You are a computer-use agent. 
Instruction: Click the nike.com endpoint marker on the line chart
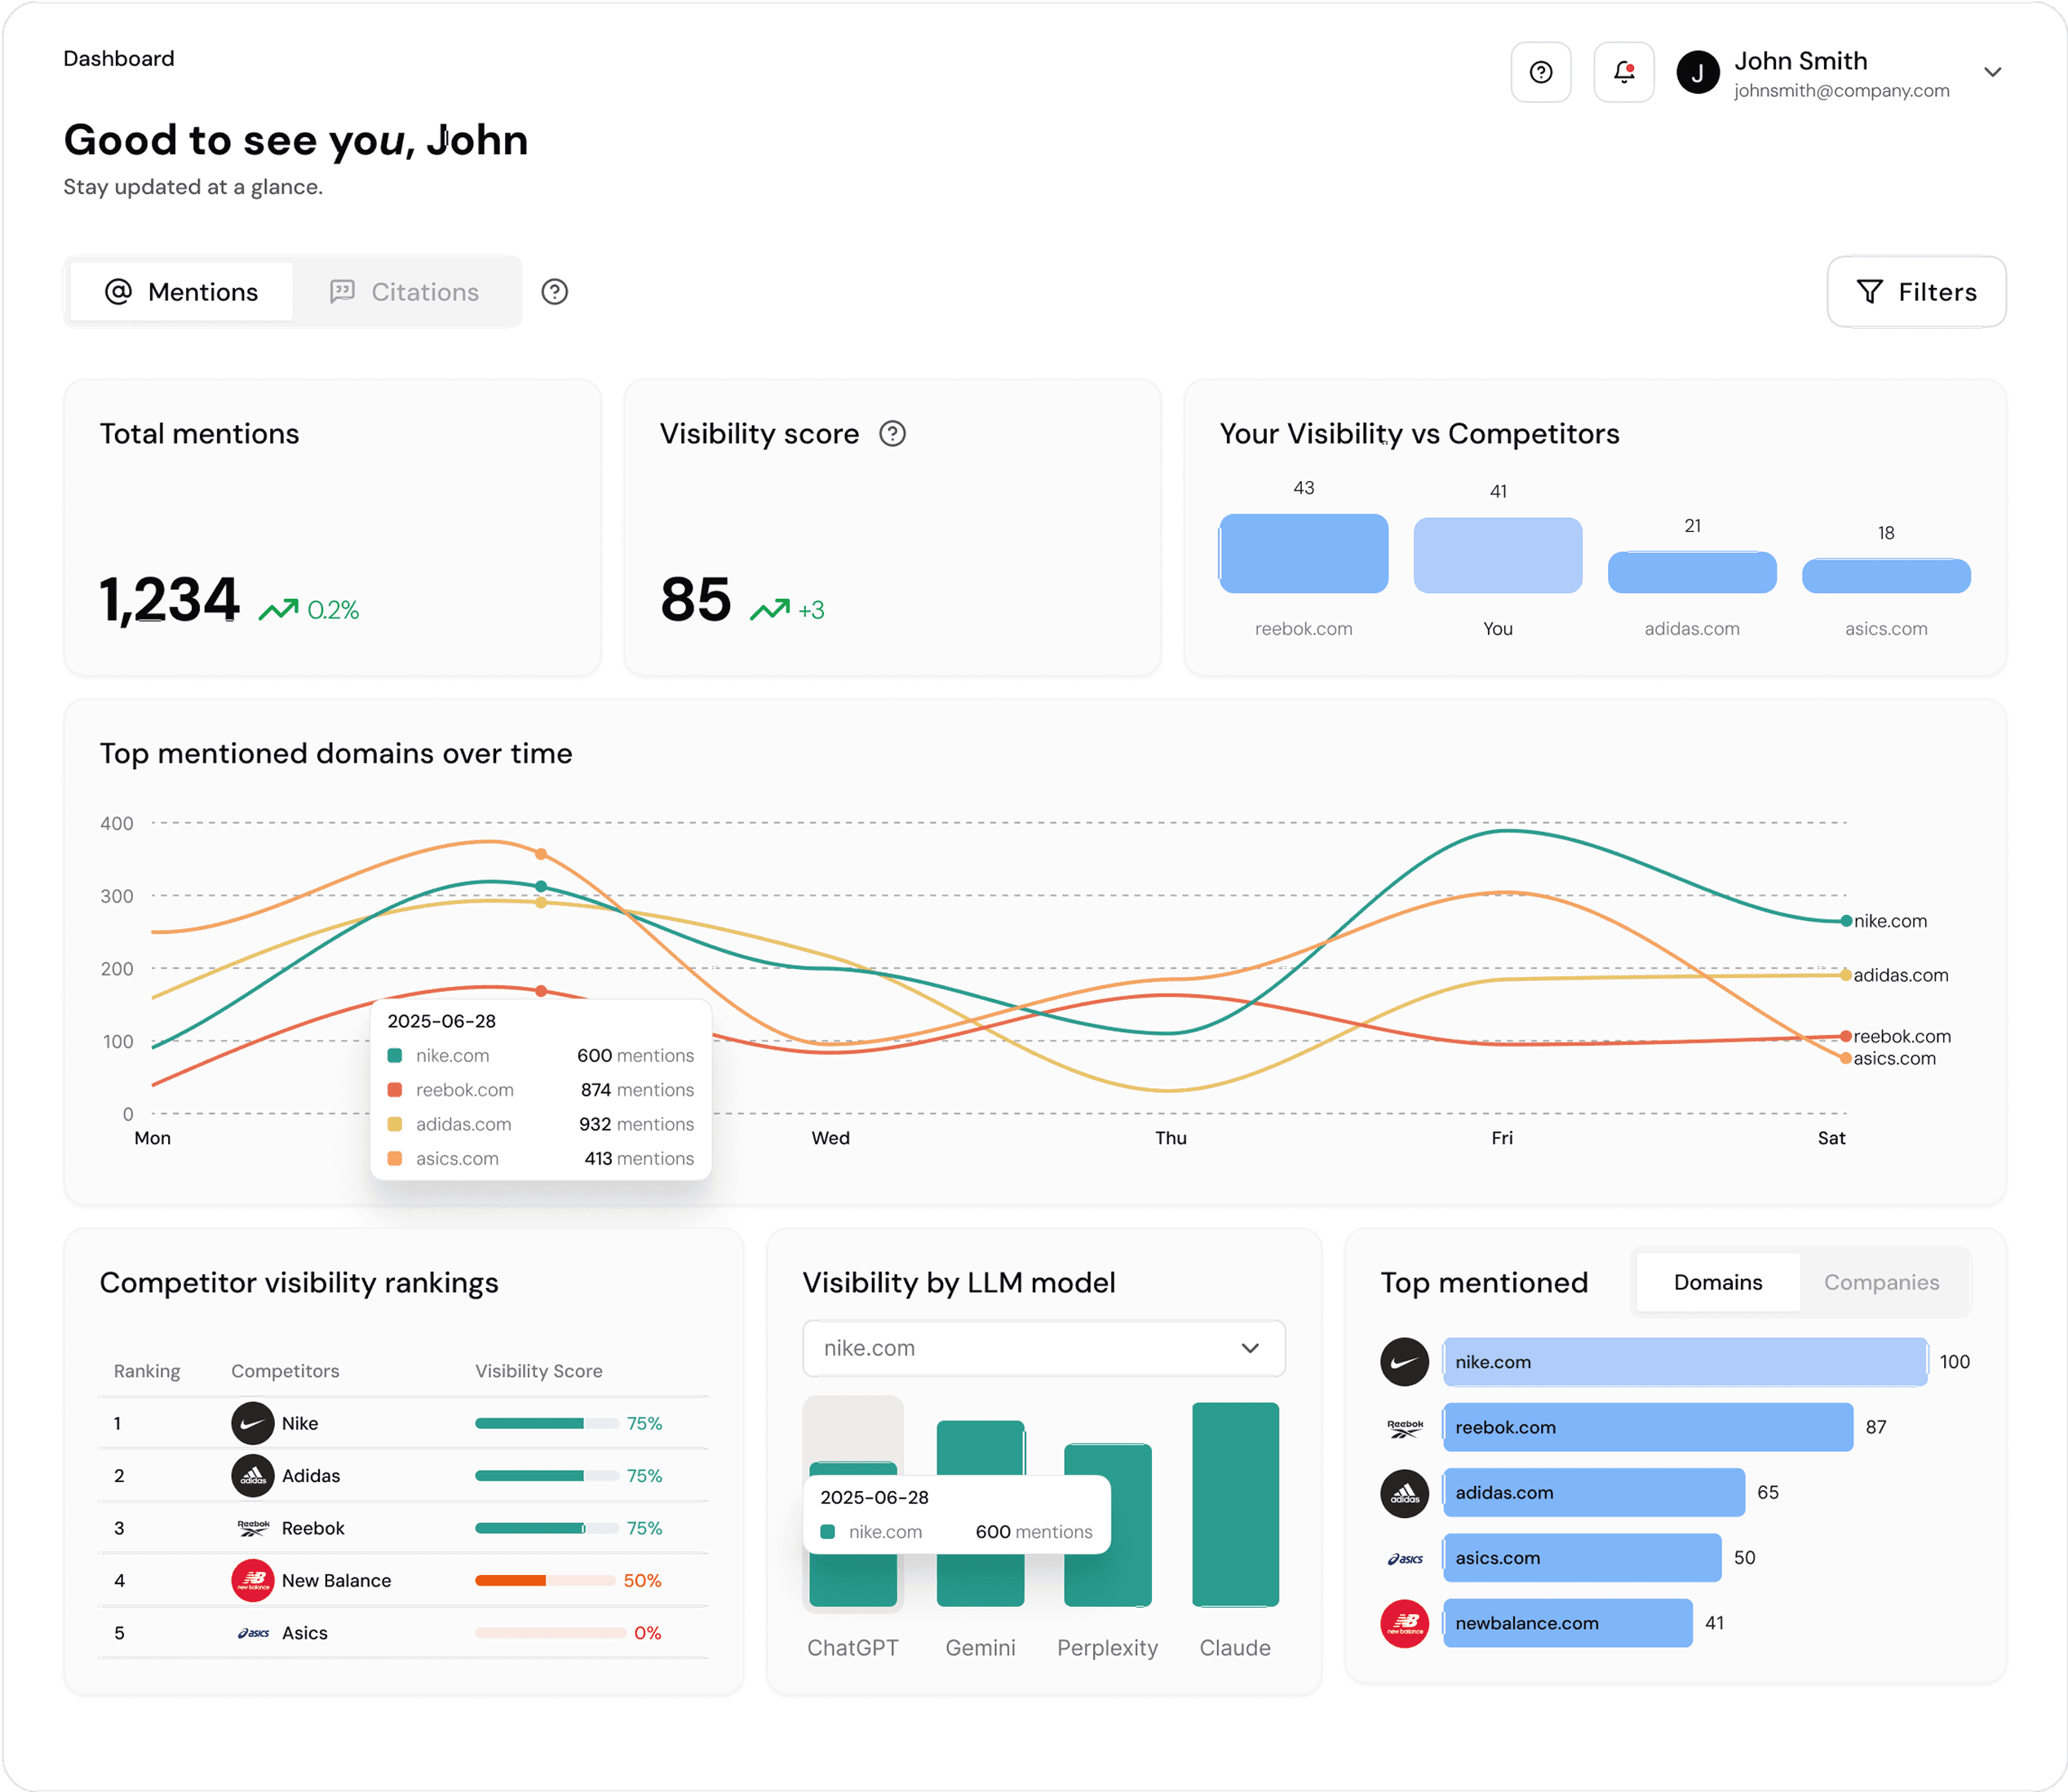tap(1846, 921)
